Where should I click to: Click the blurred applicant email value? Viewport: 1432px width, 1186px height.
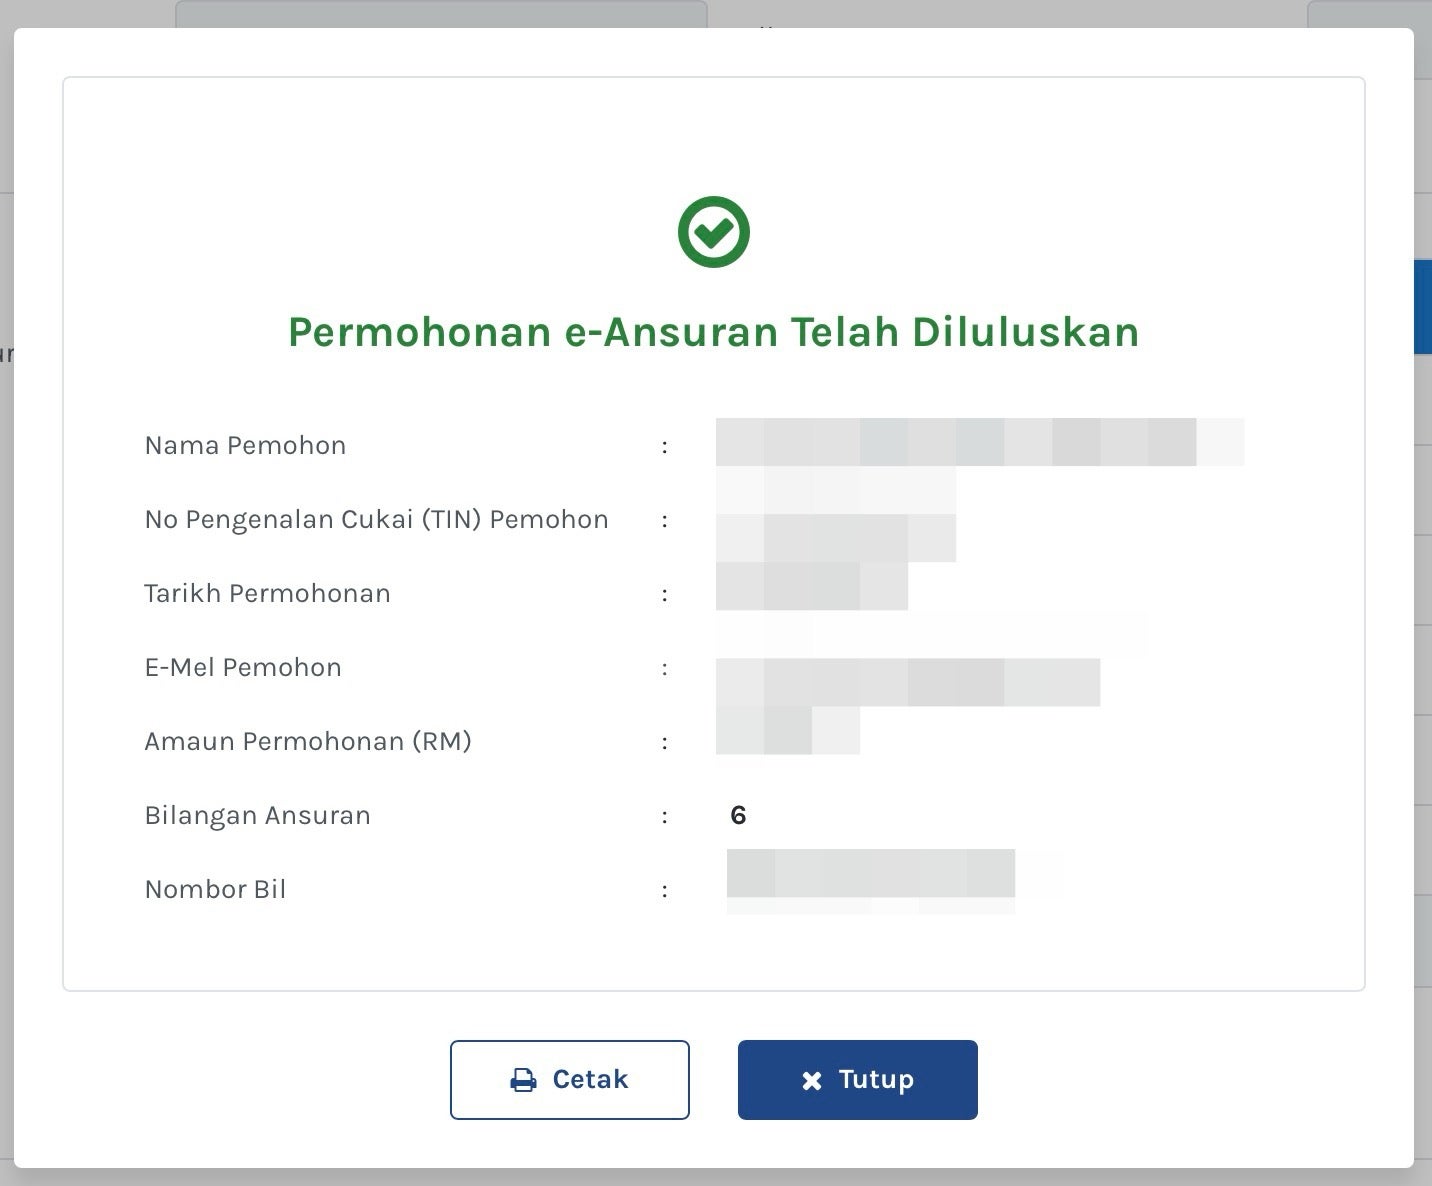[x=907, y=682]
